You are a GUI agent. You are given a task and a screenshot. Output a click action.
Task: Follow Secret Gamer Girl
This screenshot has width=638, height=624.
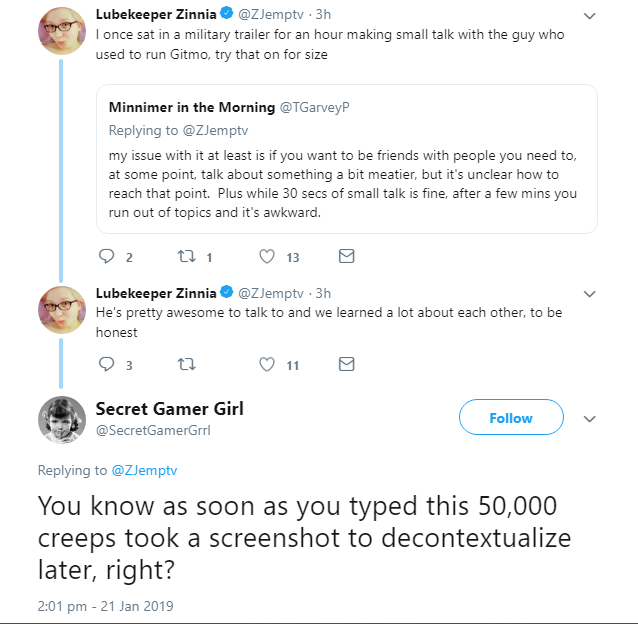coord(511,417)
